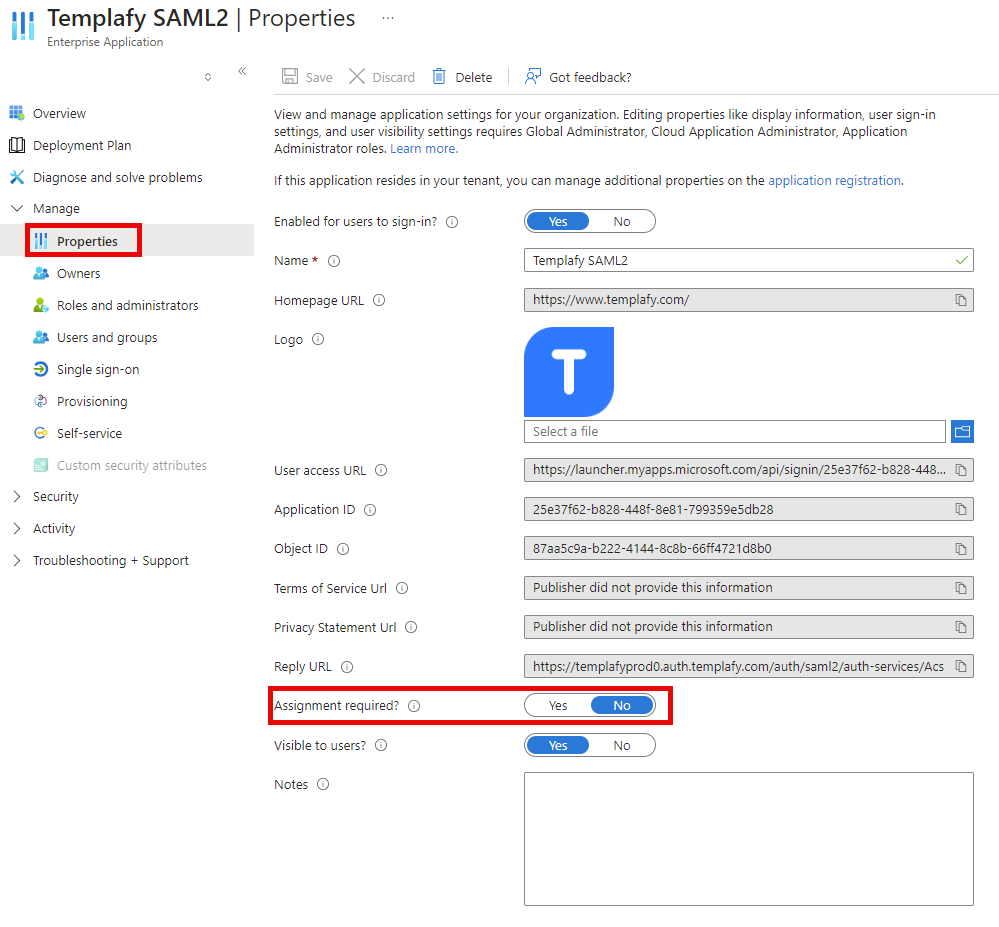Delete the enterprise application
Image resolution: width=999 pixels, height=927 pixels.
tap(462, 76)
